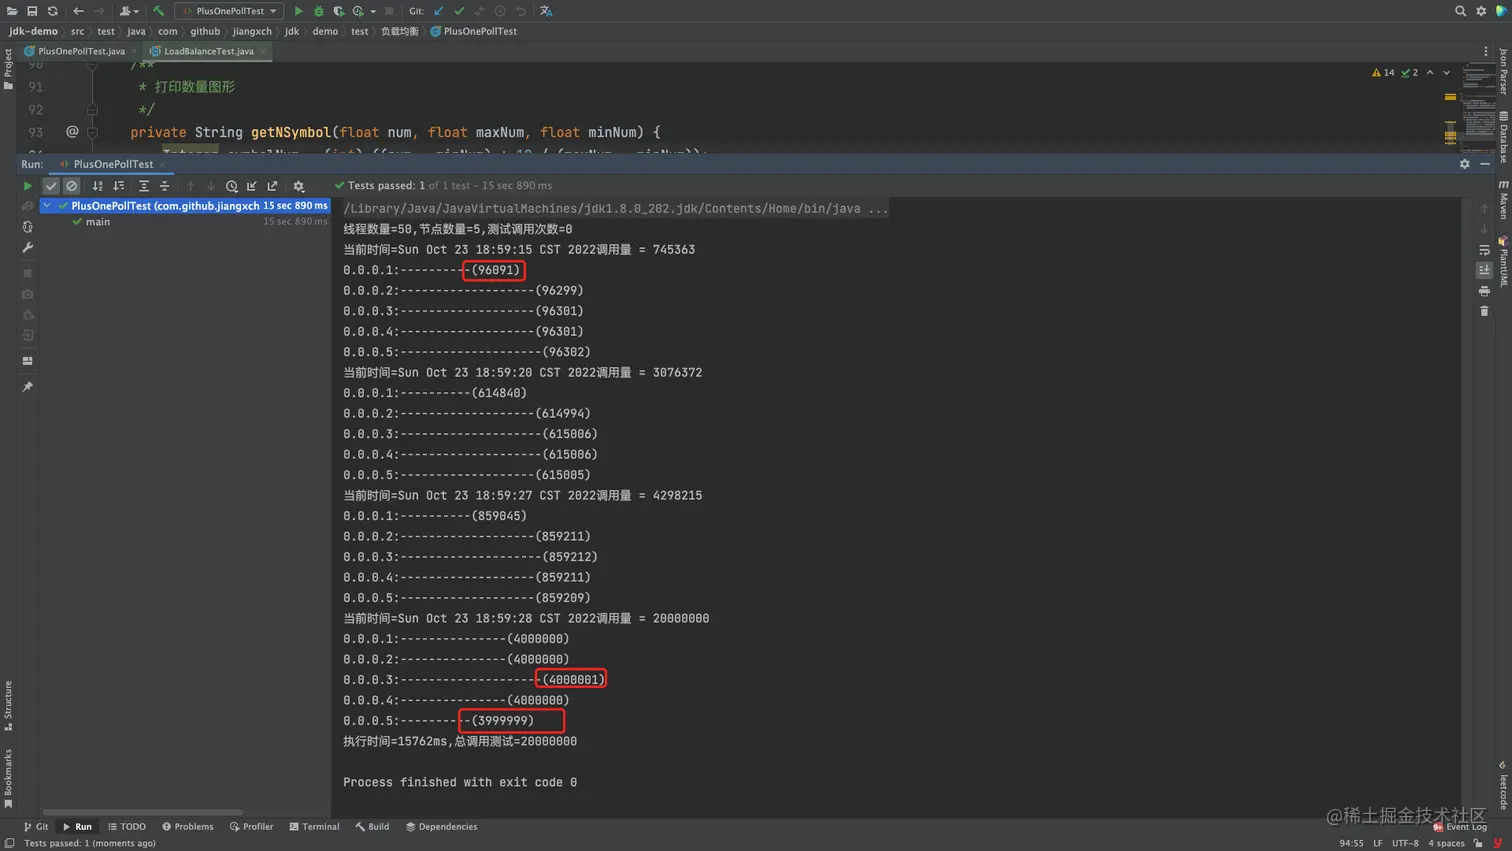Go to next highlighted problem in editor

coord(1446,73)
